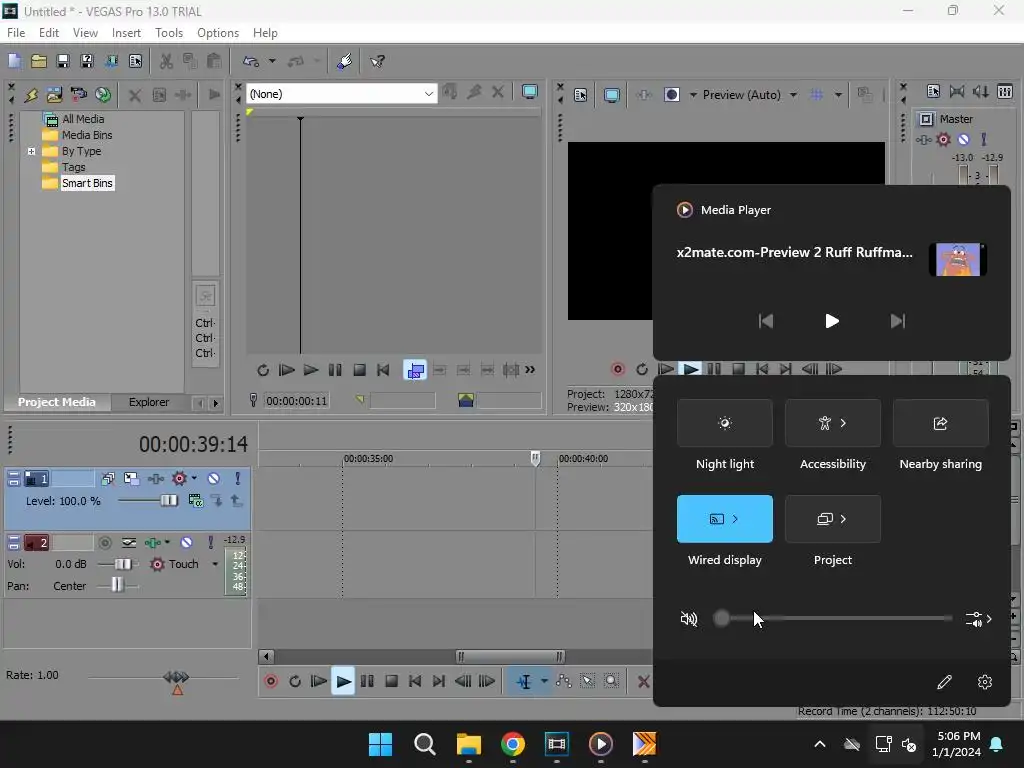The height and width of the screenshot is (768, 1024).
Task: Solo audio track 2
Action: [x=210, y=542]
